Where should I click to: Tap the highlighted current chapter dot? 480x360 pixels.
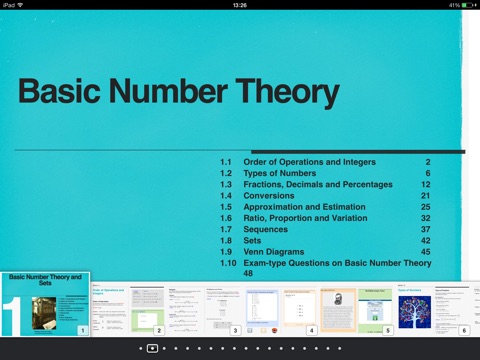tap(152, 348)
